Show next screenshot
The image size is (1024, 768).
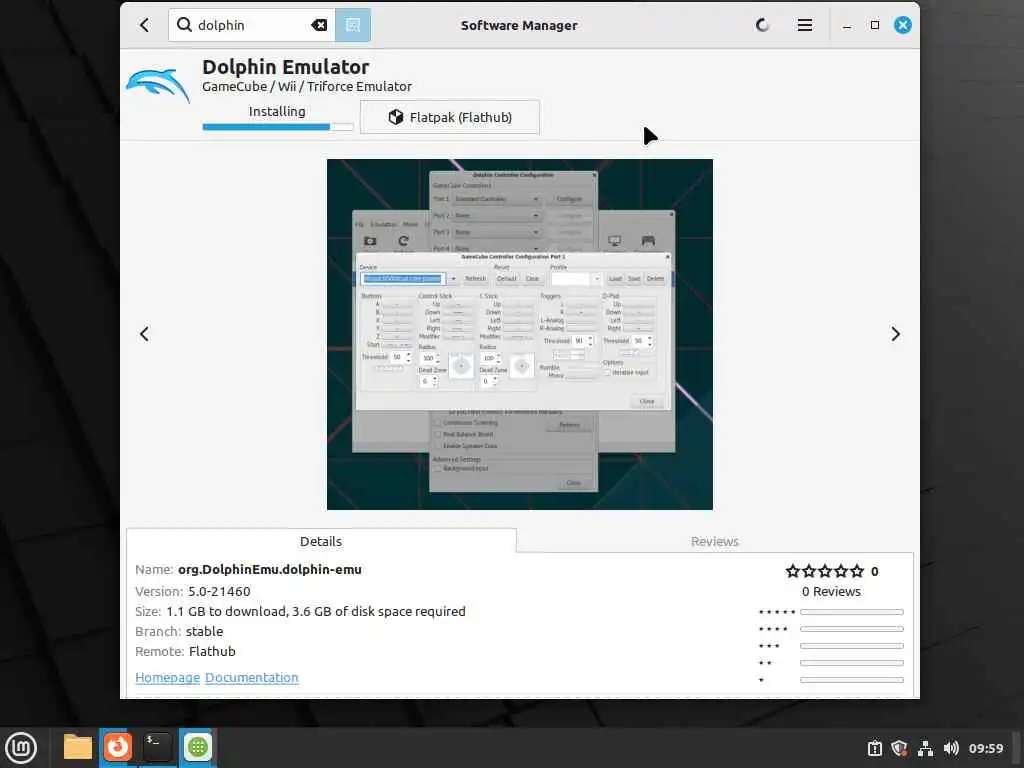pos(895,334)
